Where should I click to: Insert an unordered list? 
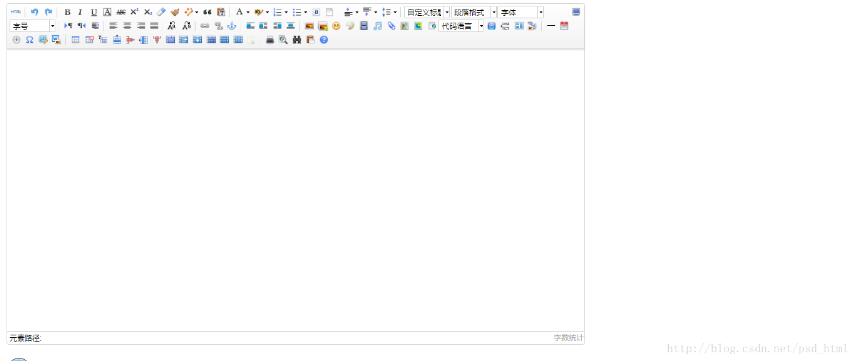[297, 12]
